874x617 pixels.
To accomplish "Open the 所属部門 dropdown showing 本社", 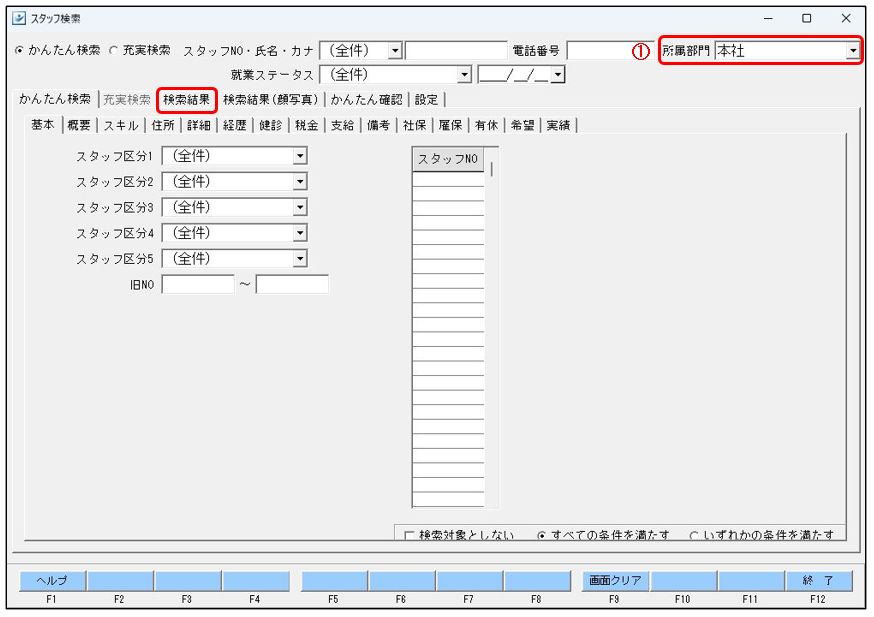I will (x=853, y=51).
